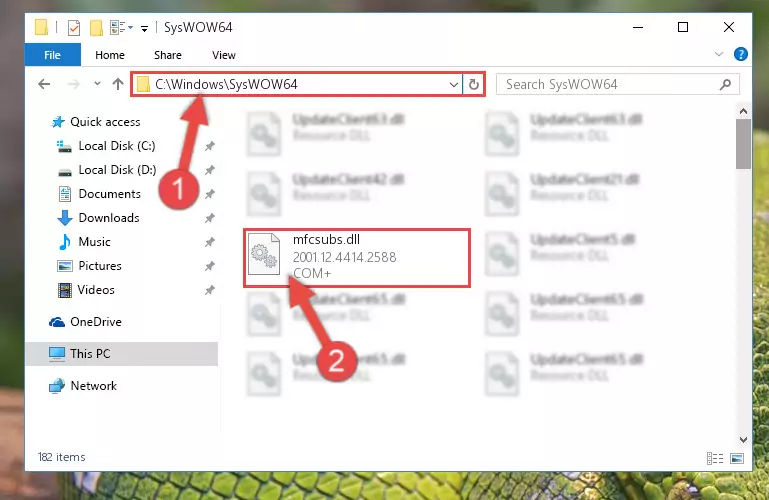Go forward with the forward arrow
This screenshot has width=769, height=500.
[74, 84]
